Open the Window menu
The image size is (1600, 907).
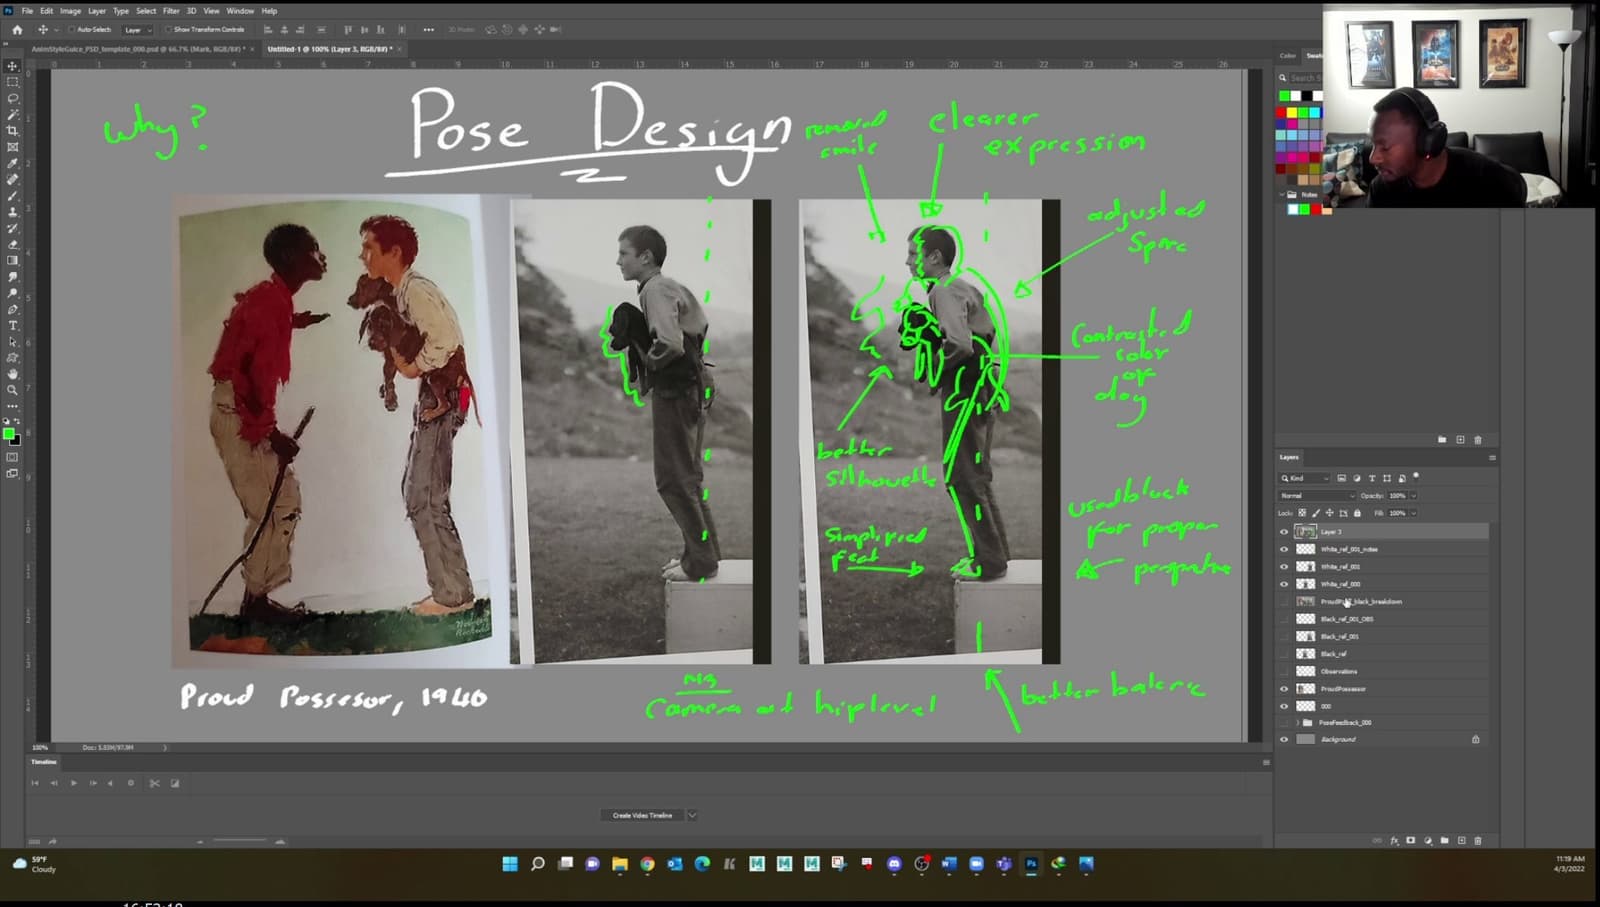[240, 11]
